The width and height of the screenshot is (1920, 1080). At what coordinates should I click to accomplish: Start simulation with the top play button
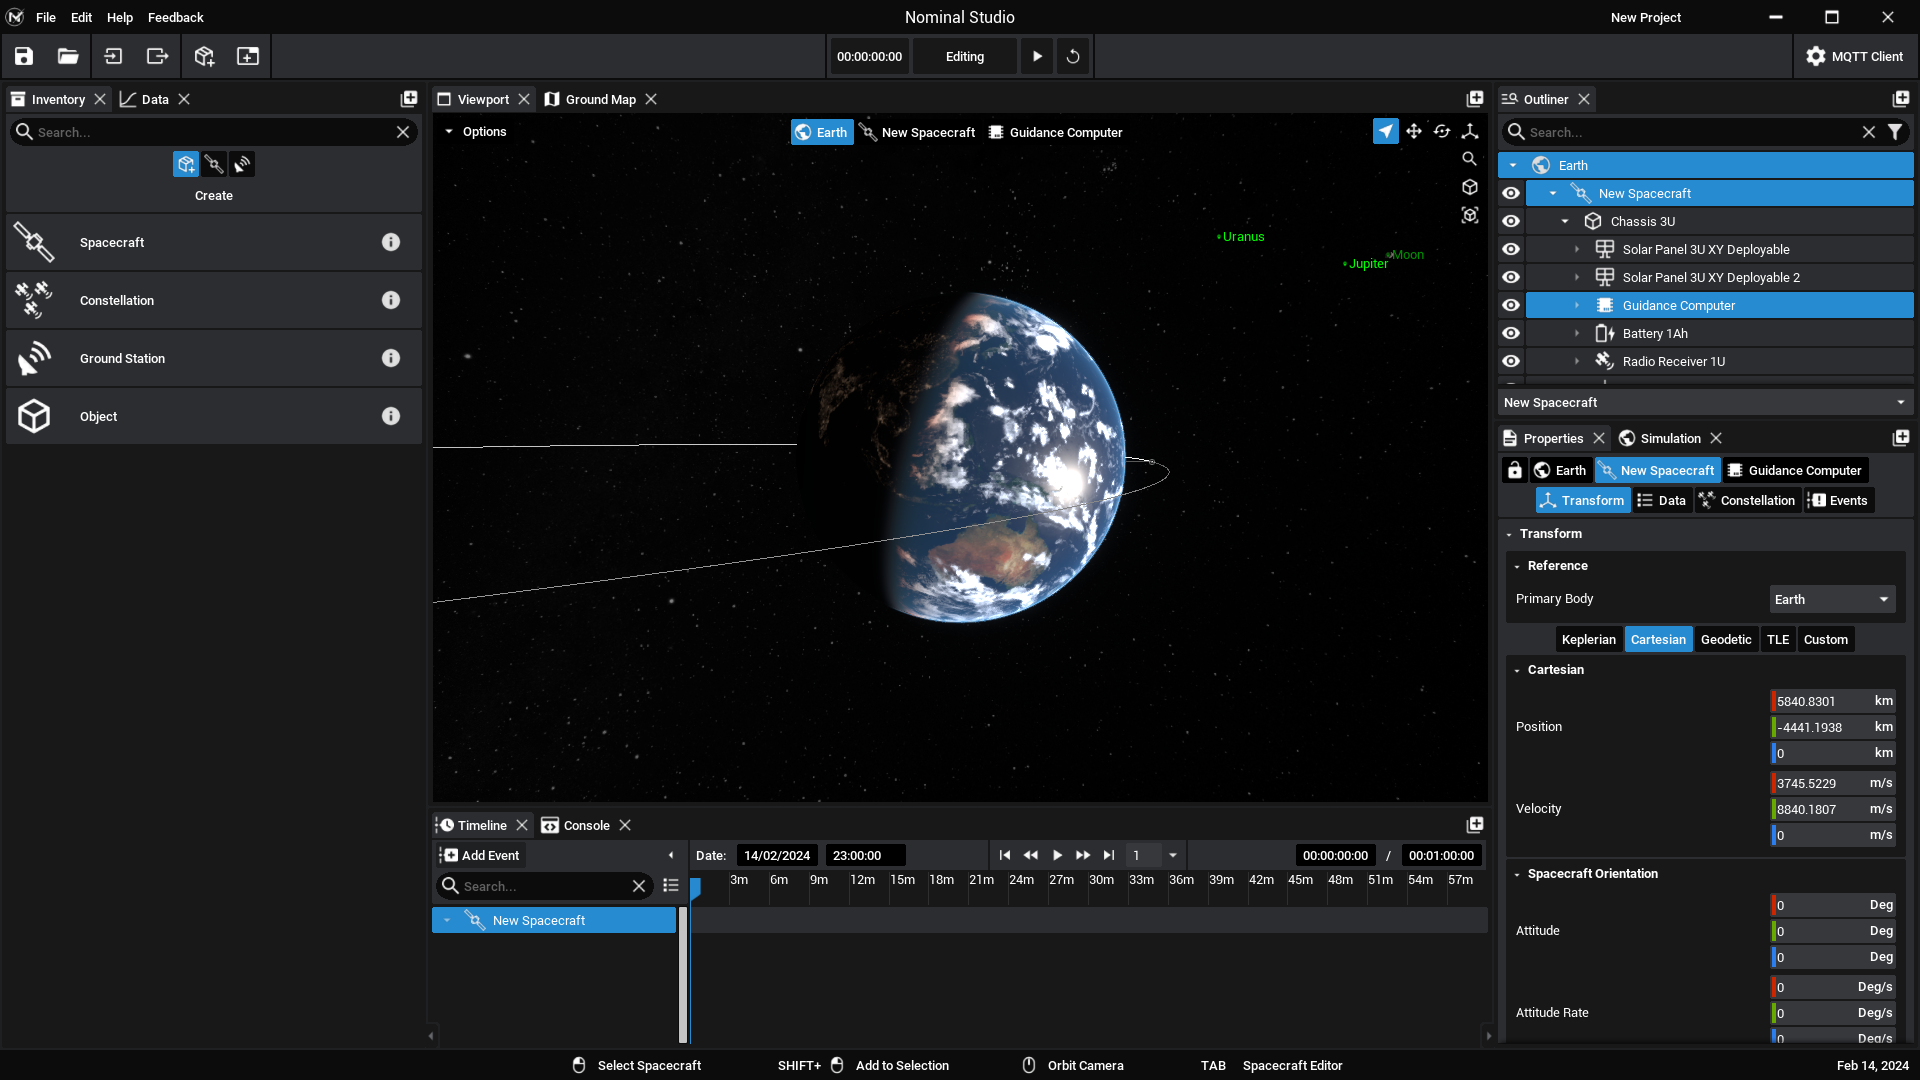[1037, 57]
